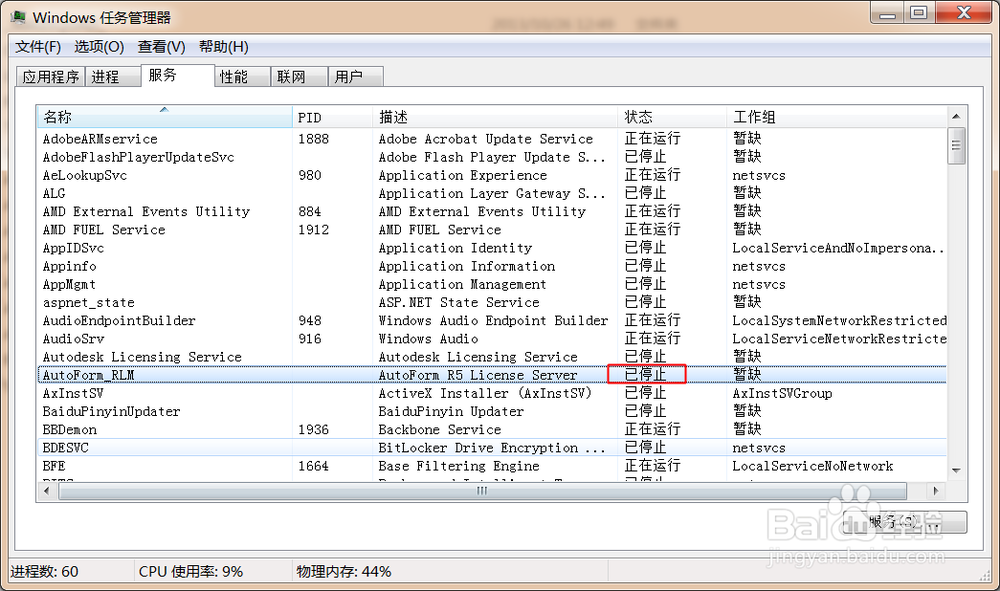
Task: Select the AudioSrv service row
Action: 492,339
